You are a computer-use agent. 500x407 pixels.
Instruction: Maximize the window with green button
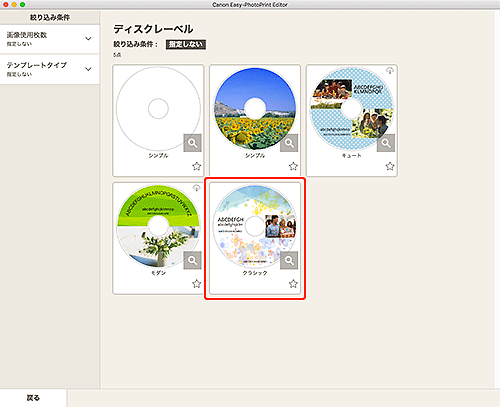22,5
